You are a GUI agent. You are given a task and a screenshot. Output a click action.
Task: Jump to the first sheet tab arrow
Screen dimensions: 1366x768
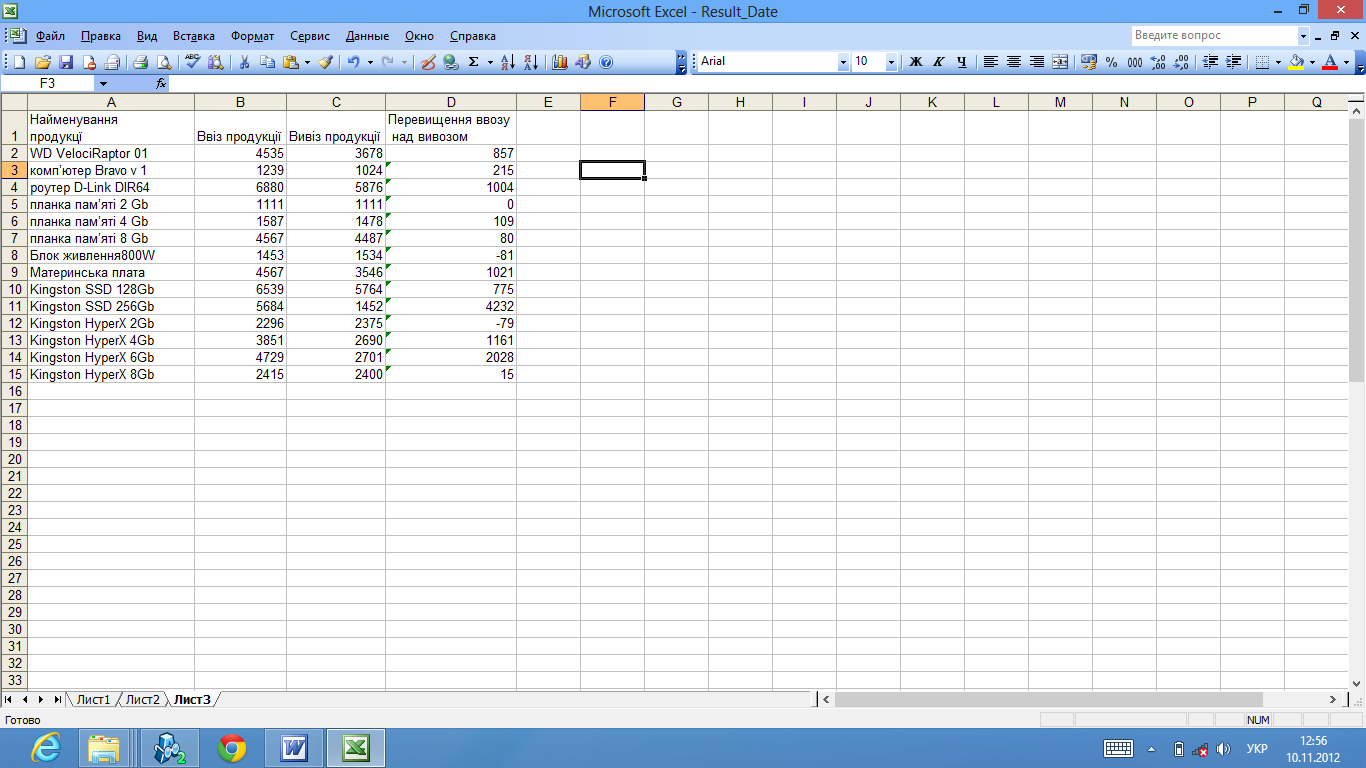tap(10, 700)
